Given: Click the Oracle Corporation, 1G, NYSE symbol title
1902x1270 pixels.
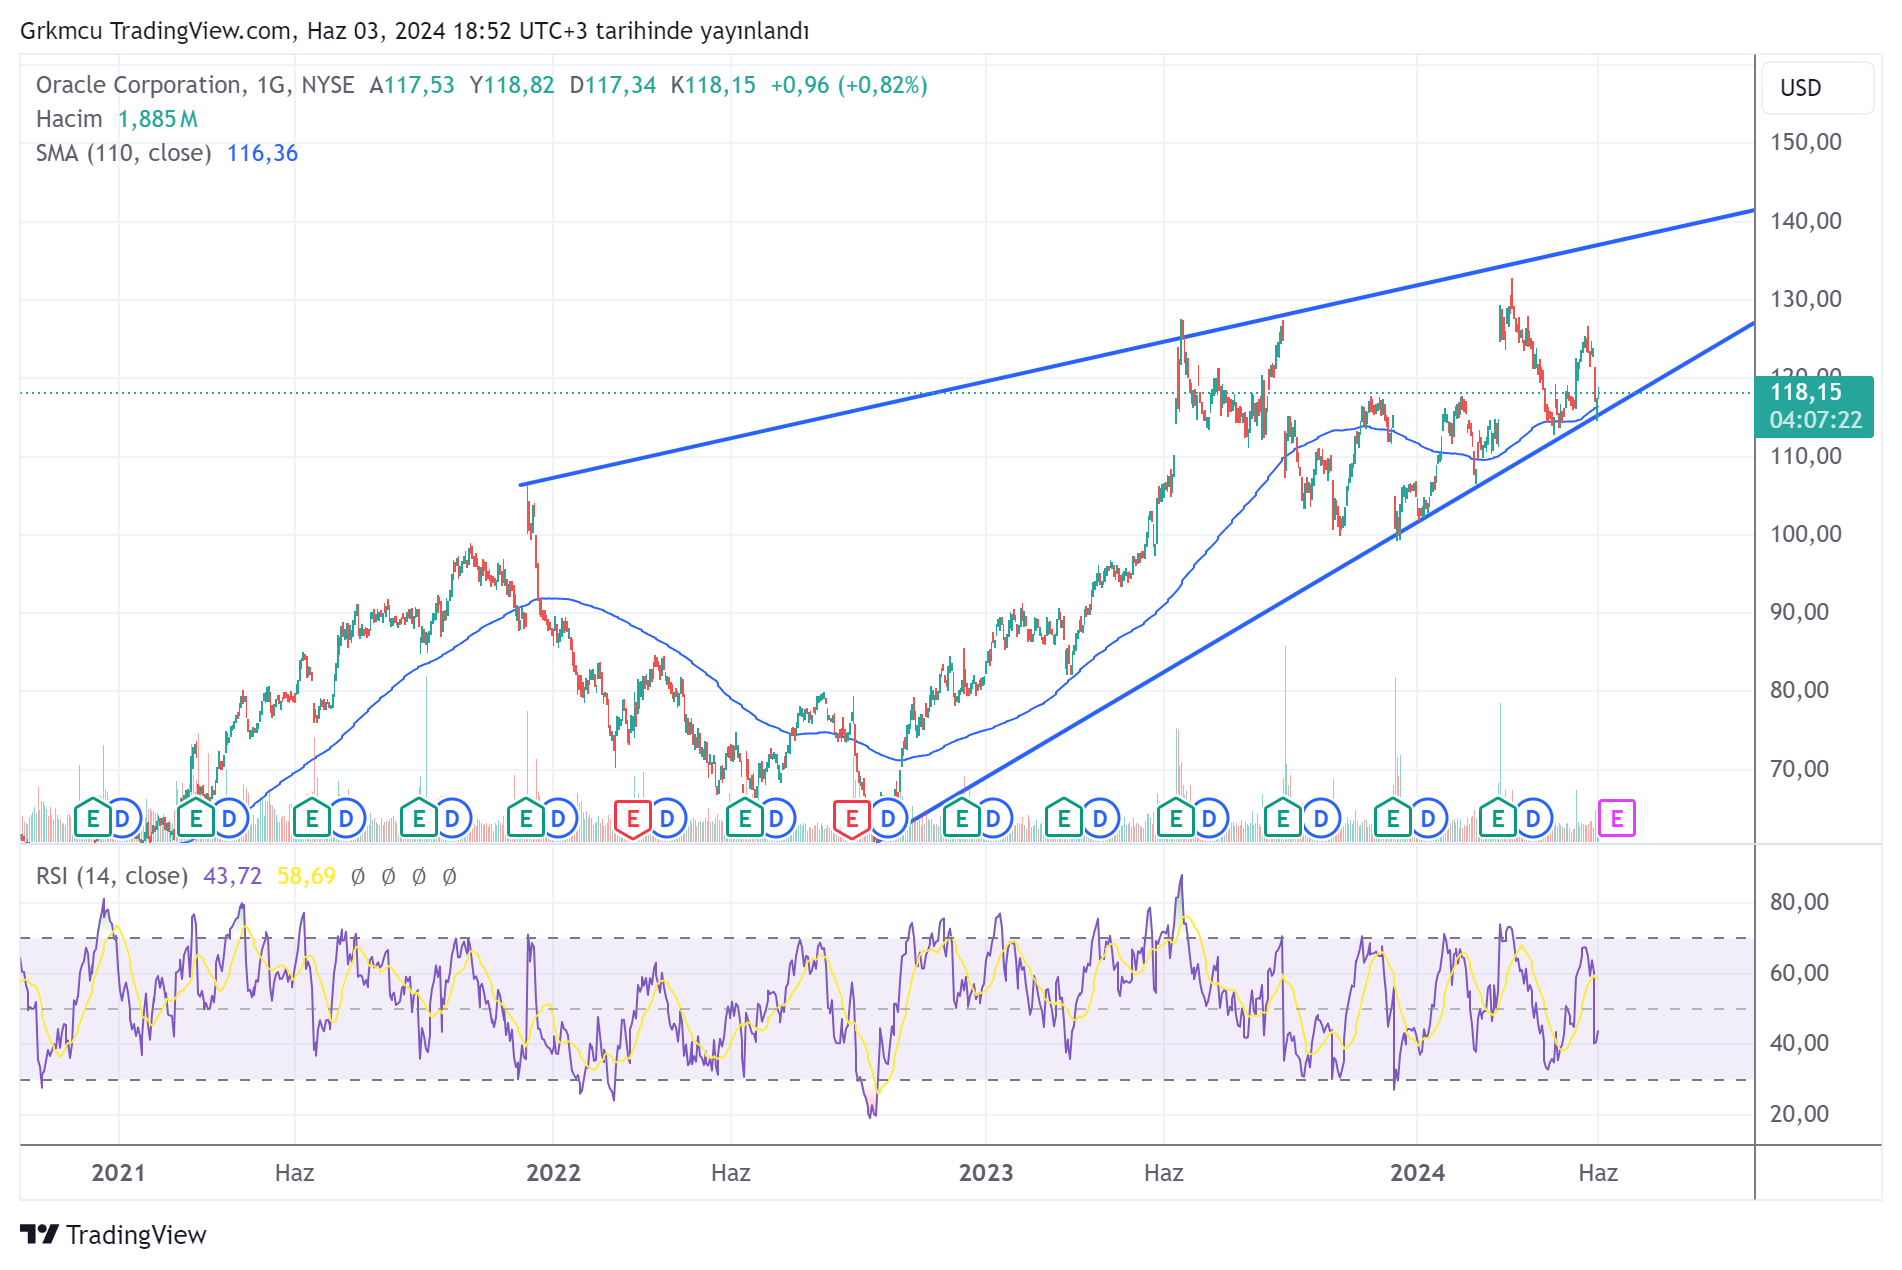Looking at the screenshot, I should (x=195, y=85).
